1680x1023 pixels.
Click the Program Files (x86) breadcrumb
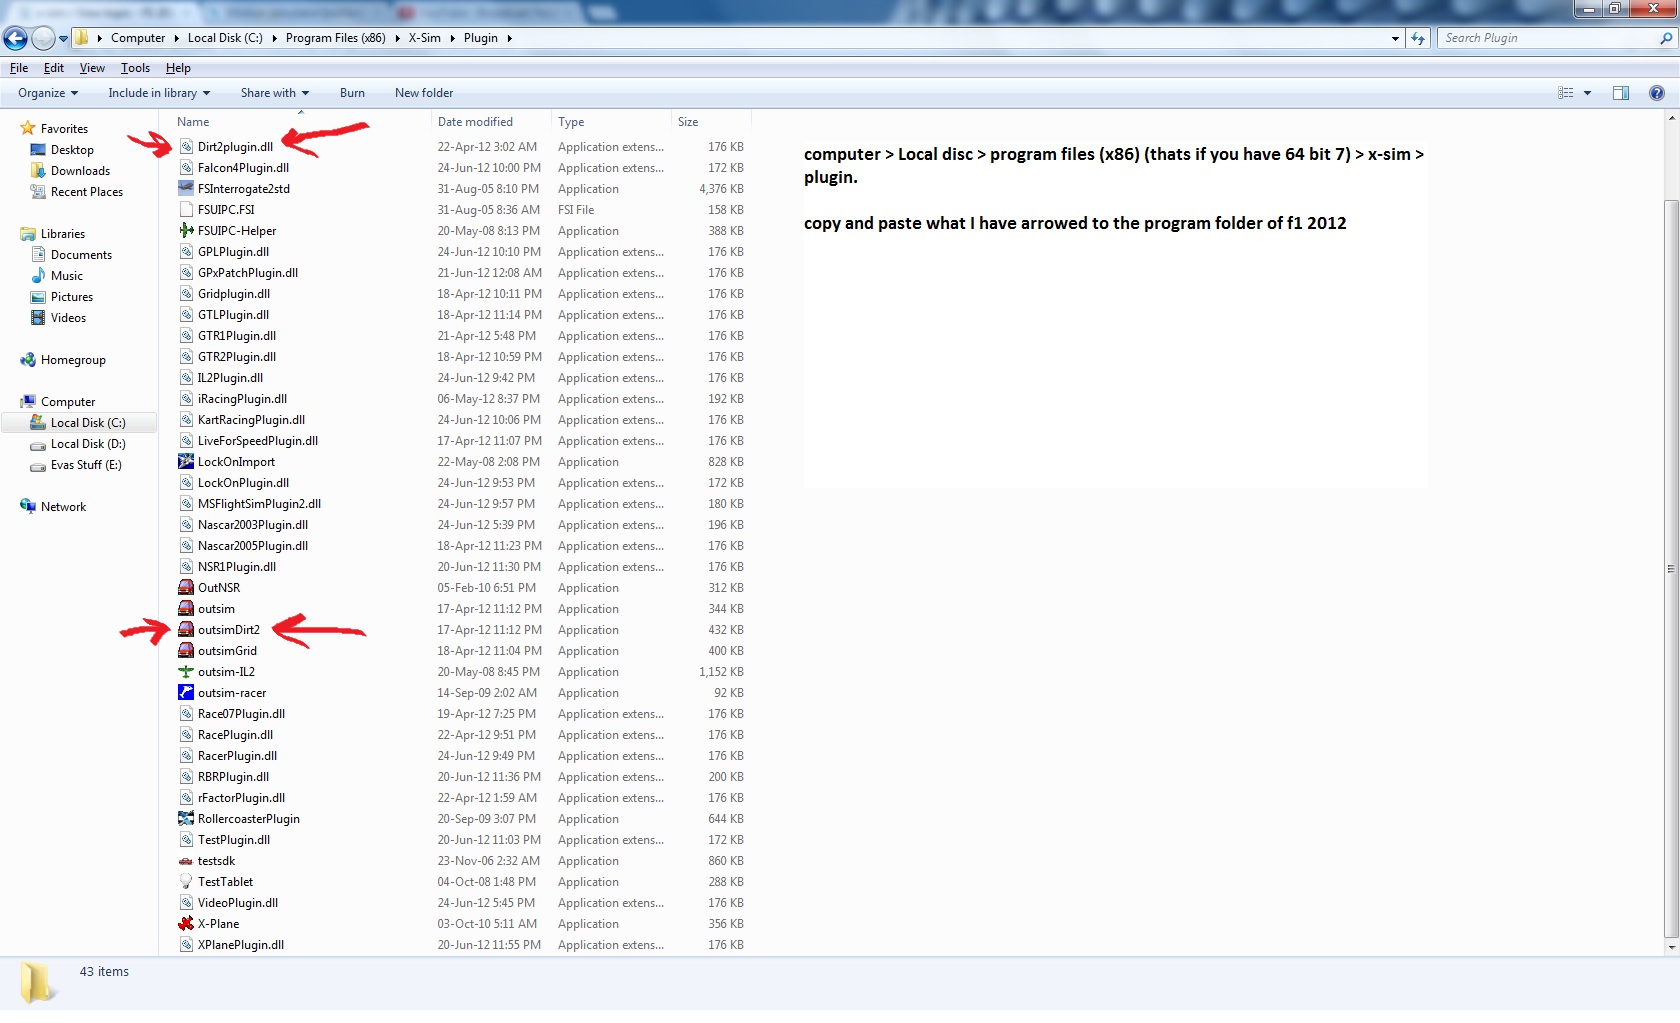coord(335,38)
